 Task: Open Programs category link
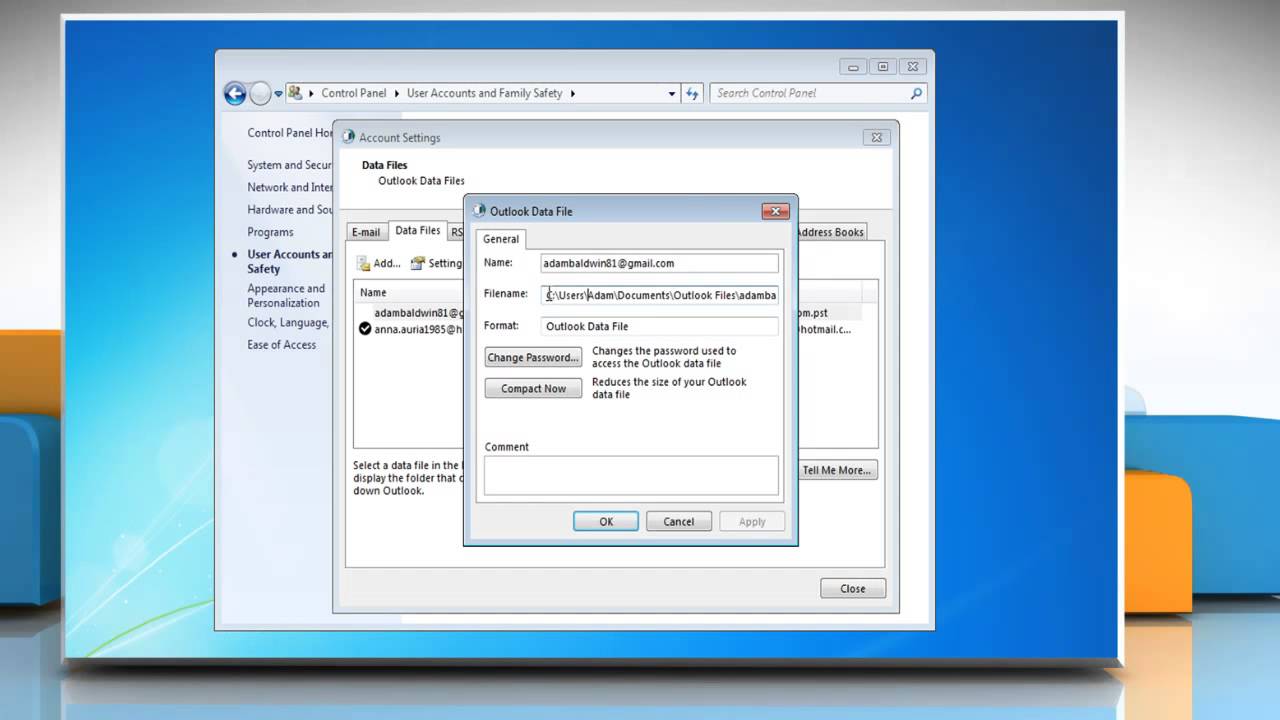pyautogui.click(x=270, y=232)
